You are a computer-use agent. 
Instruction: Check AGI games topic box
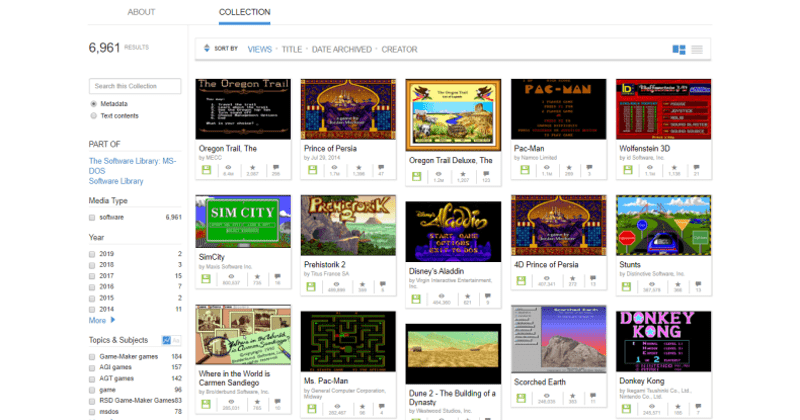(x=92, y=368)
